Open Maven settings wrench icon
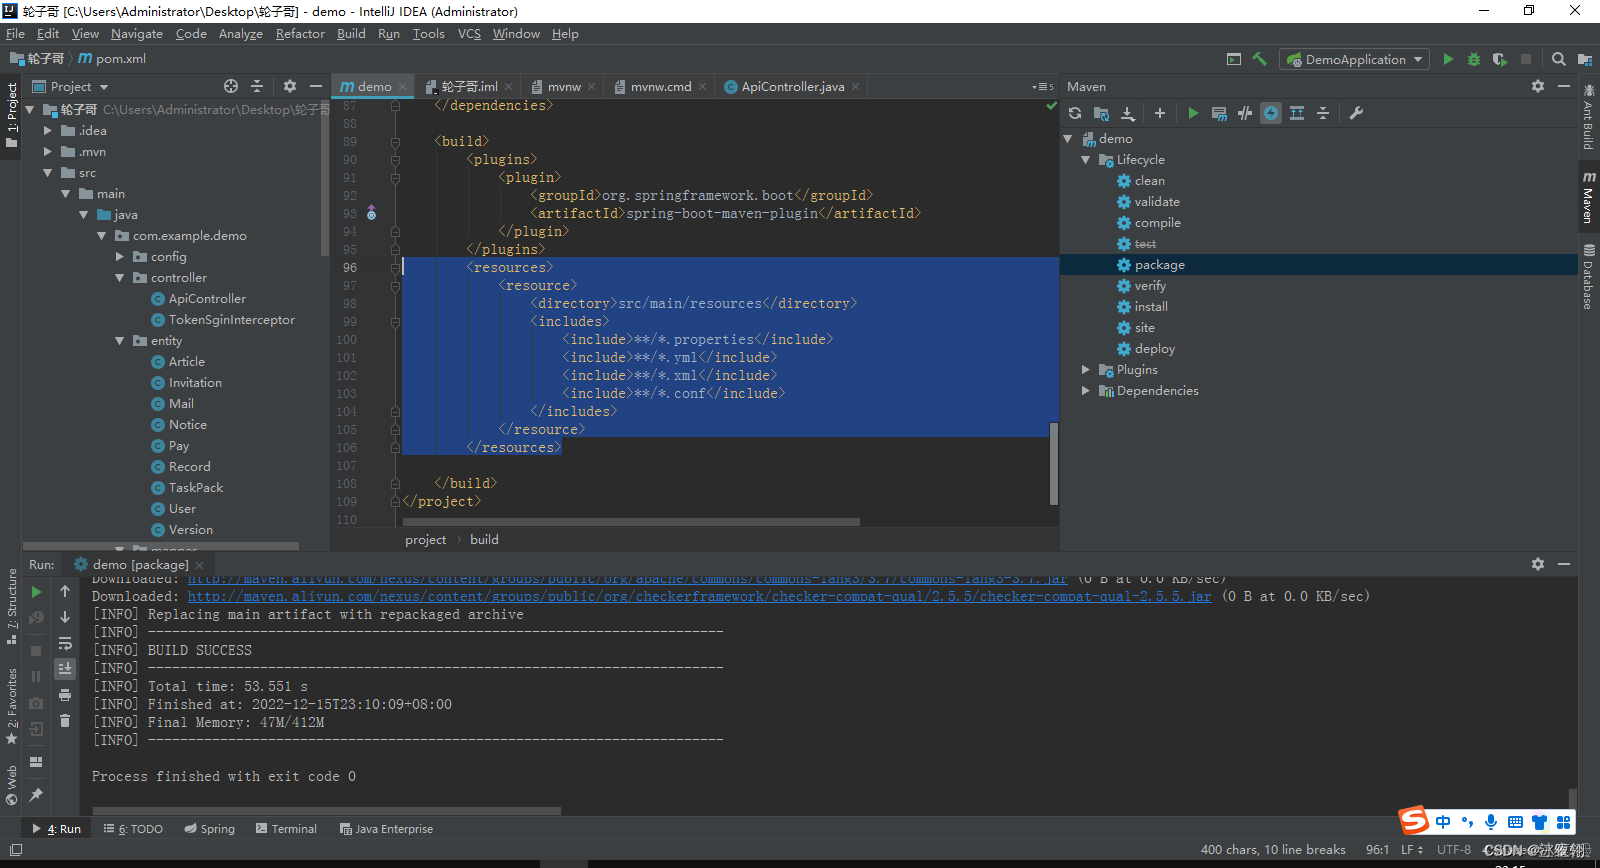 click(1356, 113)
